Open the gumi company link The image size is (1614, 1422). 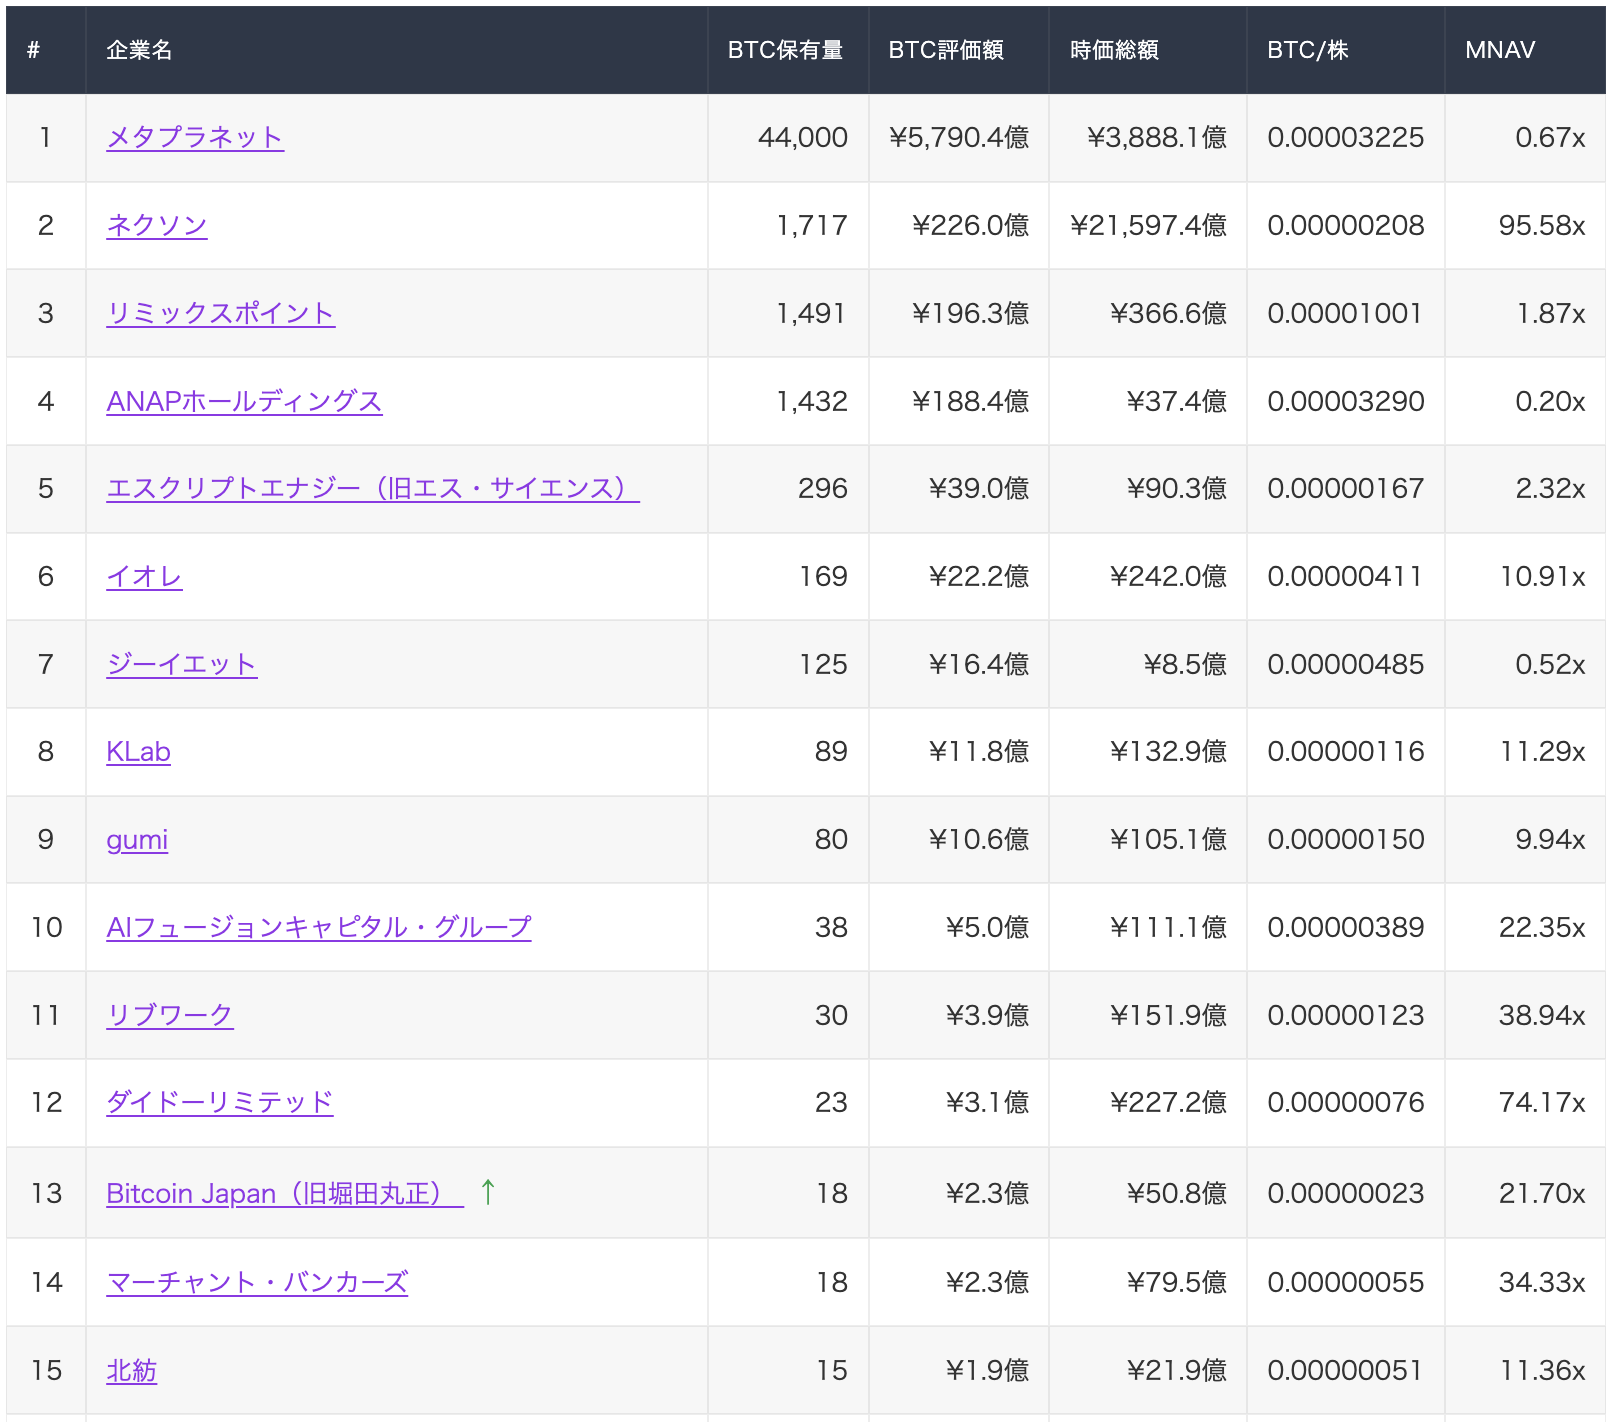tap(137, 839)
